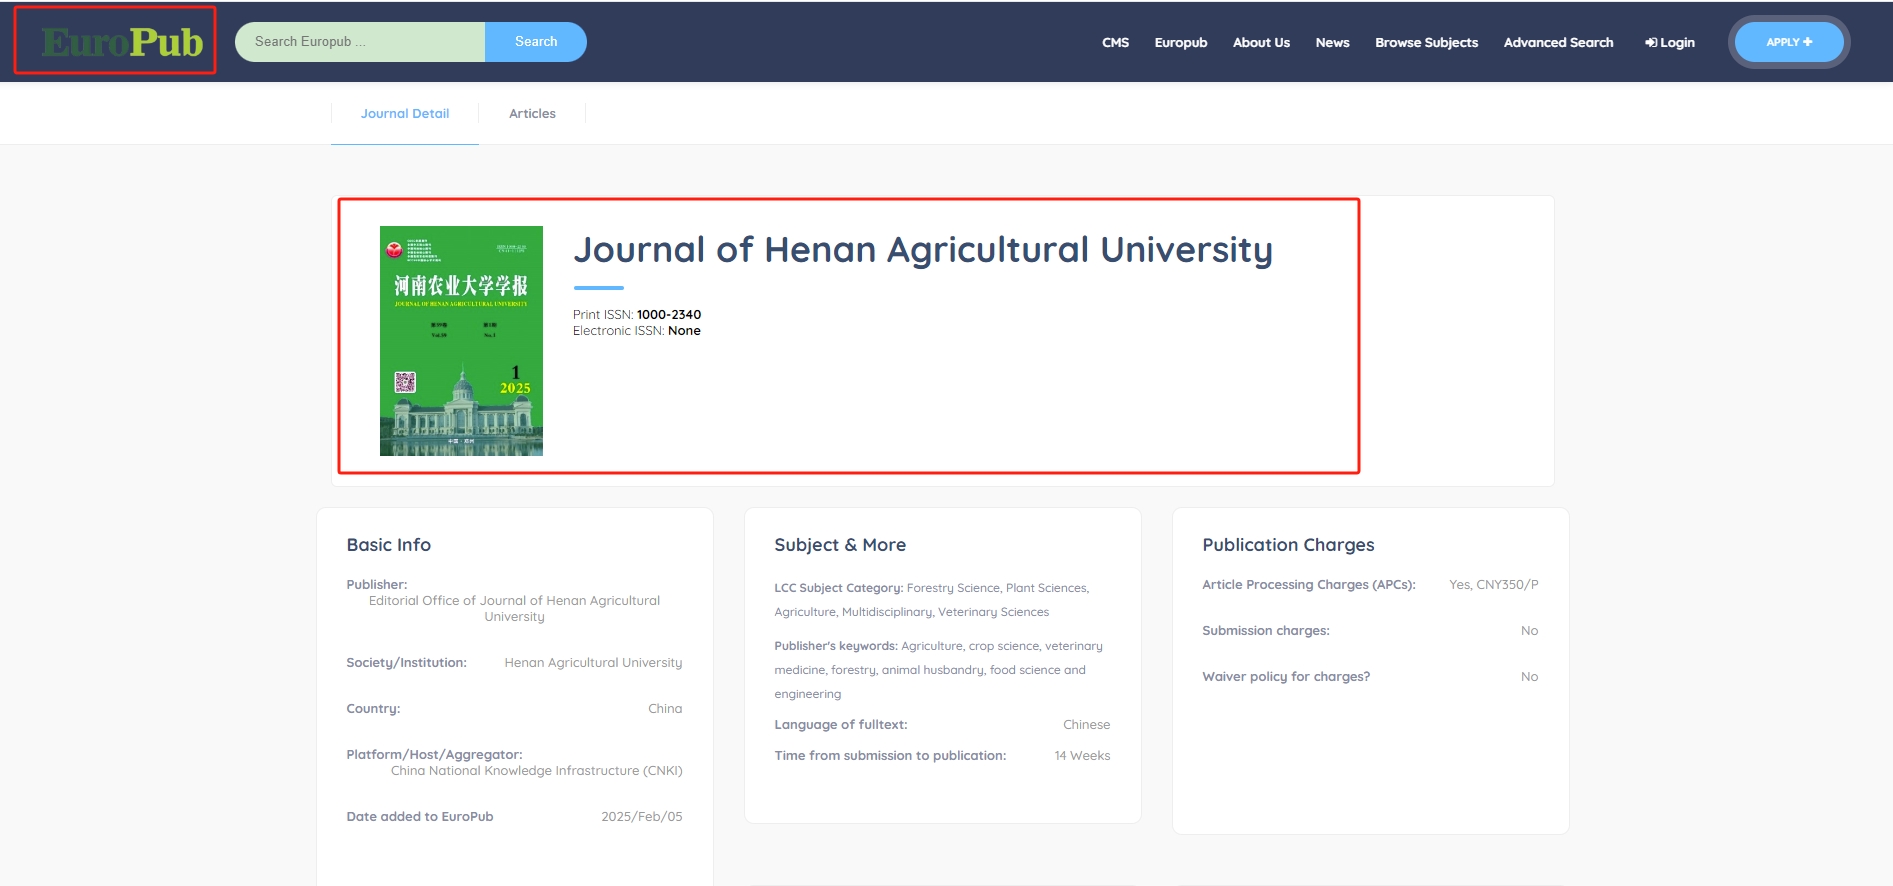Go to About Us page

[1261, 42]
